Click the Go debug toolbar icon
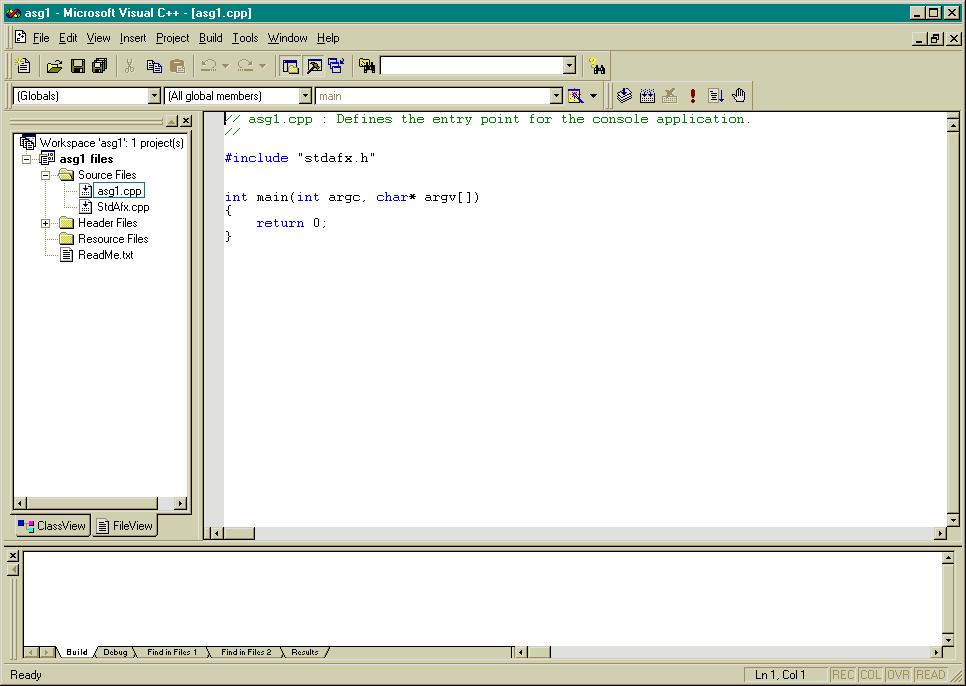The height and width of the screenshot is (686, 966). (x=715, y=95)
